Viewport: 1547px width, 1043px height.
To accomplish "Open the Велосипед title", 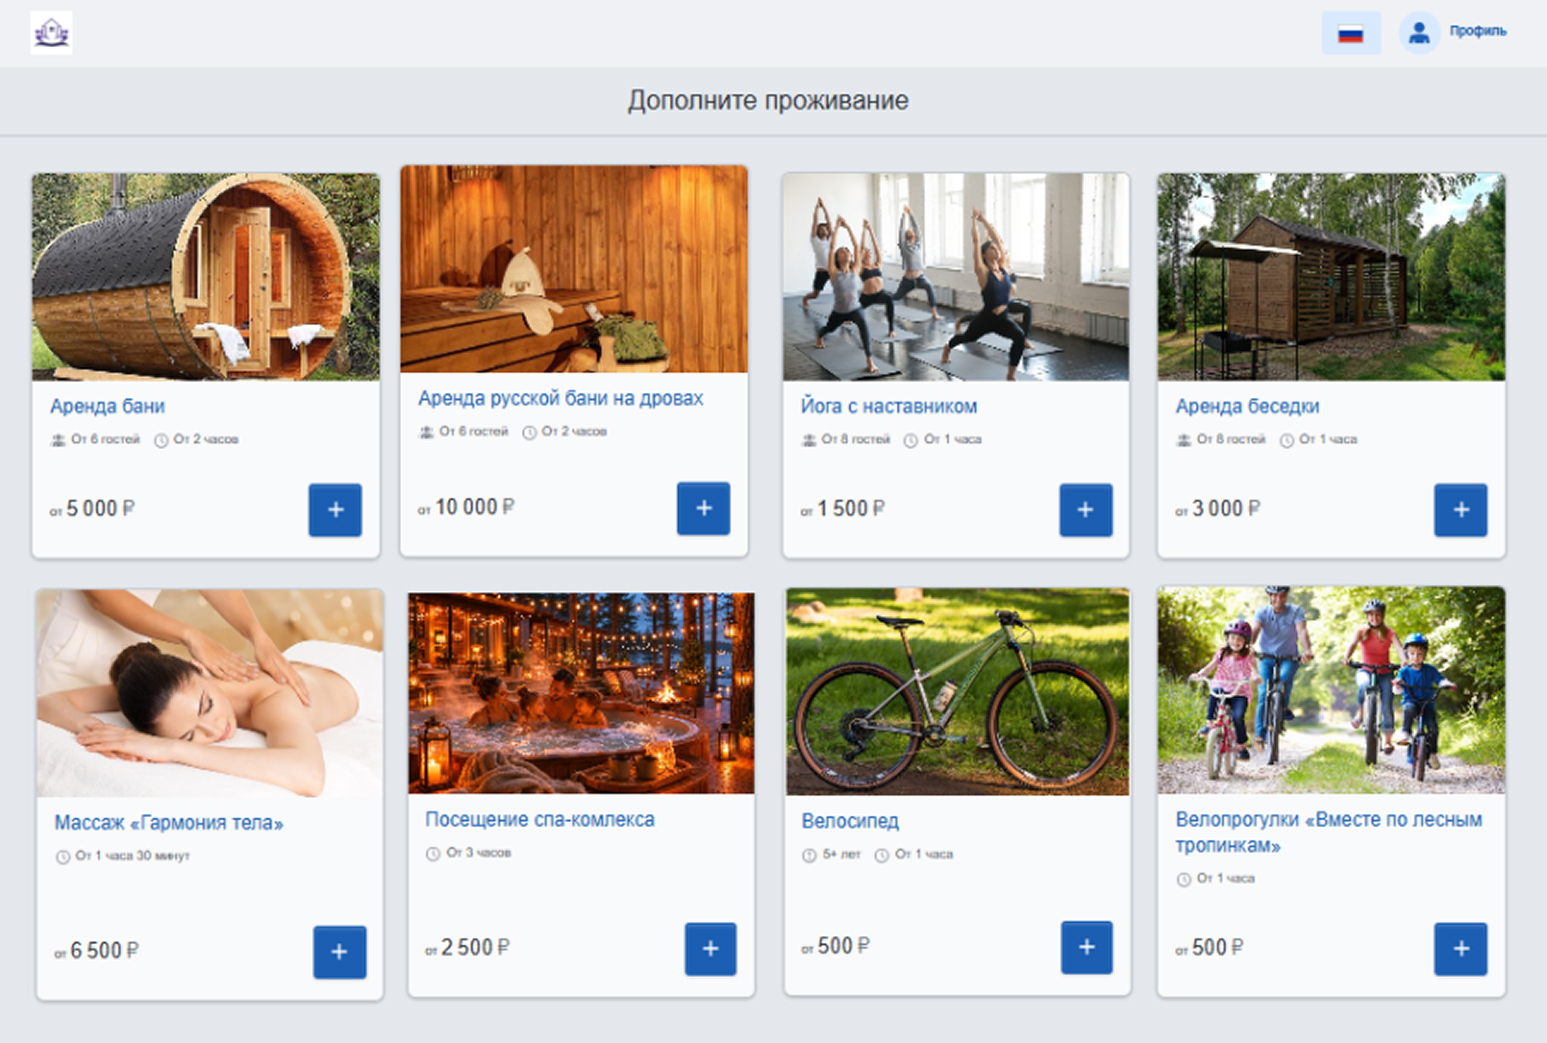I will click(850, 821).
